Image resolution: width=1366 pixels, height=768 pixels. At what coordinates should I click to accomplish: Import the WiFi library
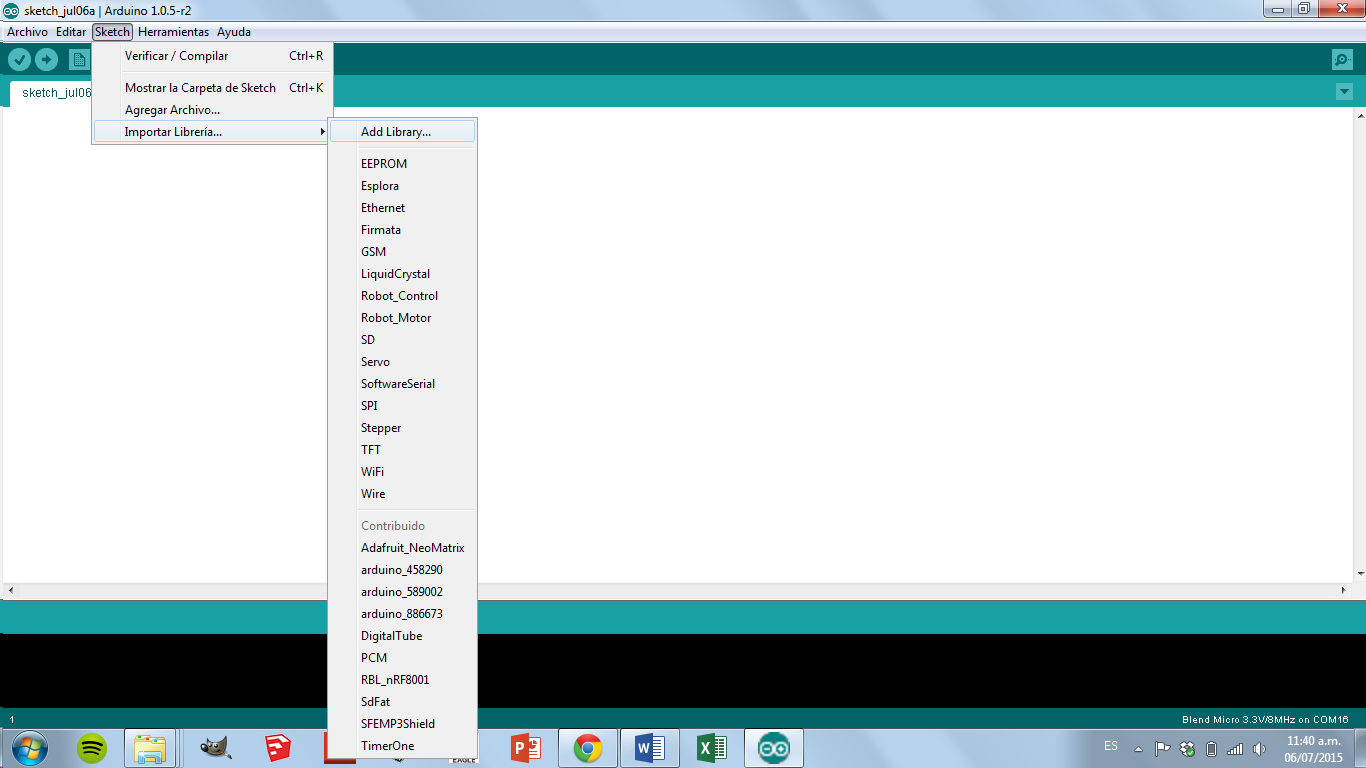403,472
